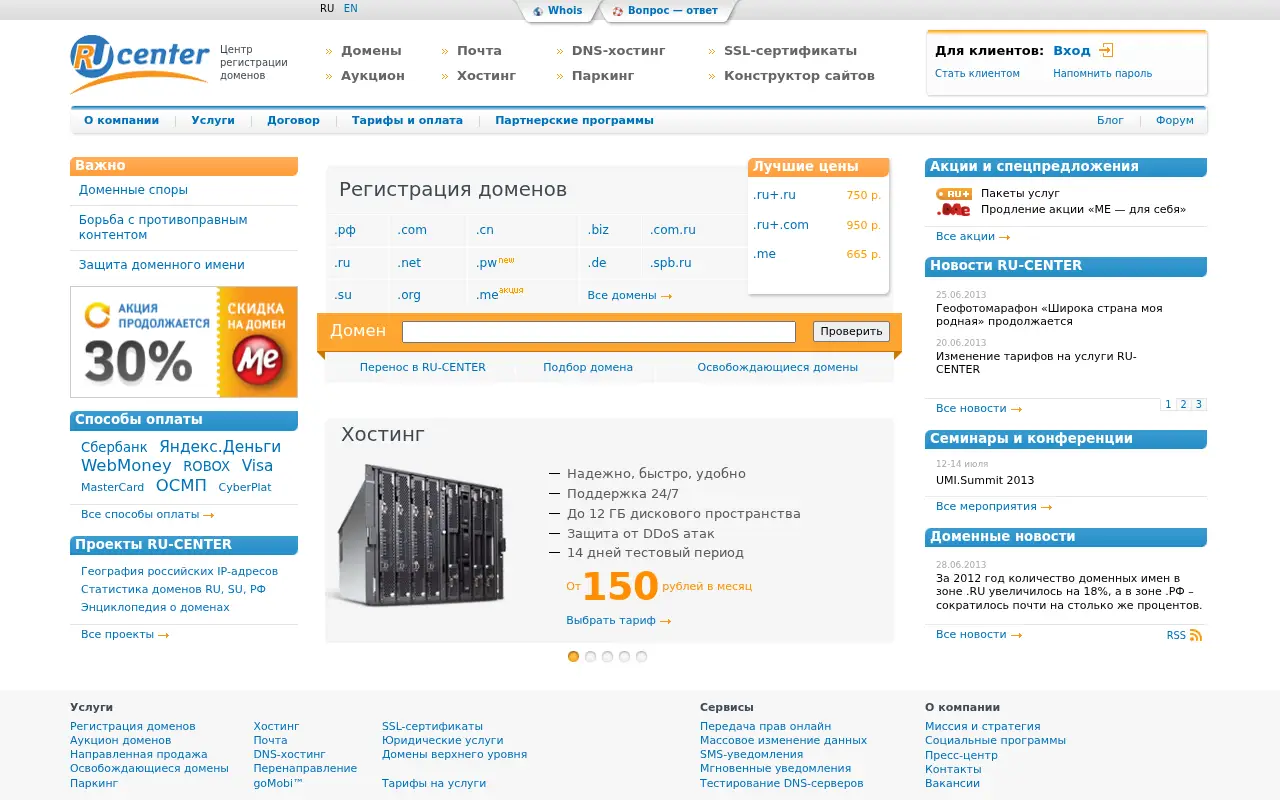
Task: Click Яндекс.Деньги payment method
Action: coord(220,447)
